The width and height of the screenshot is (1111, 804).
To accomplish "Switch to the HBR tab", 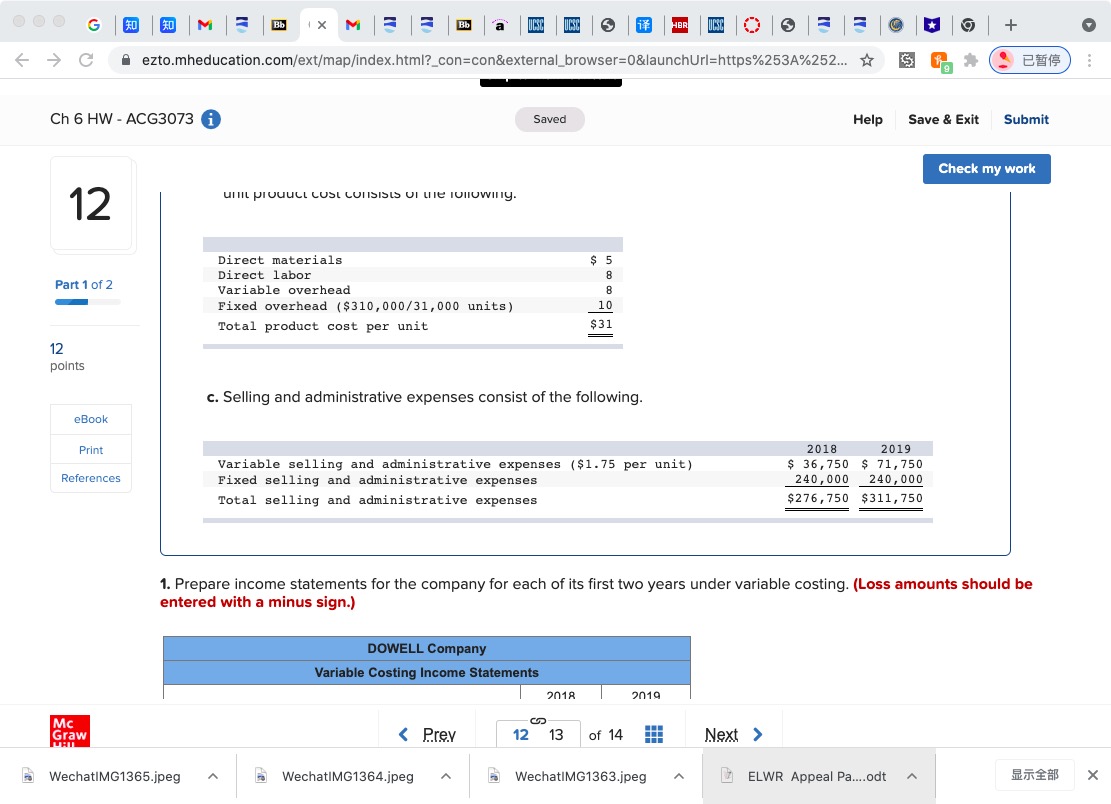I will (x=679, y=25).
